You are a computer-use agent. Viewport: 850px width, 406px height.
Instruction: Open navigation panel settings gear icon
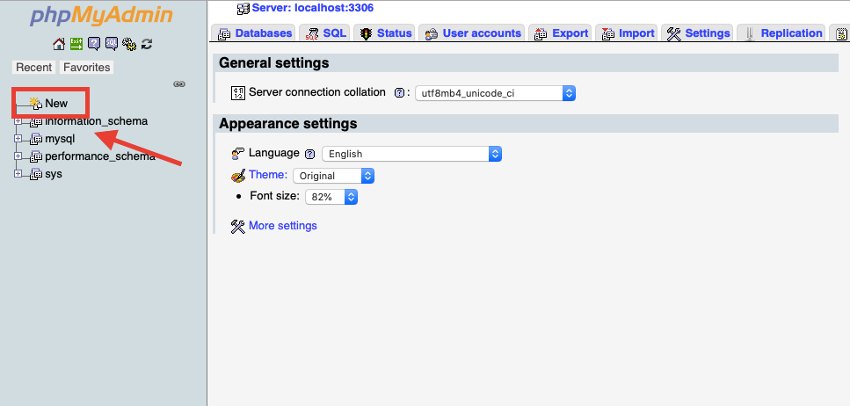pos(128,44)
